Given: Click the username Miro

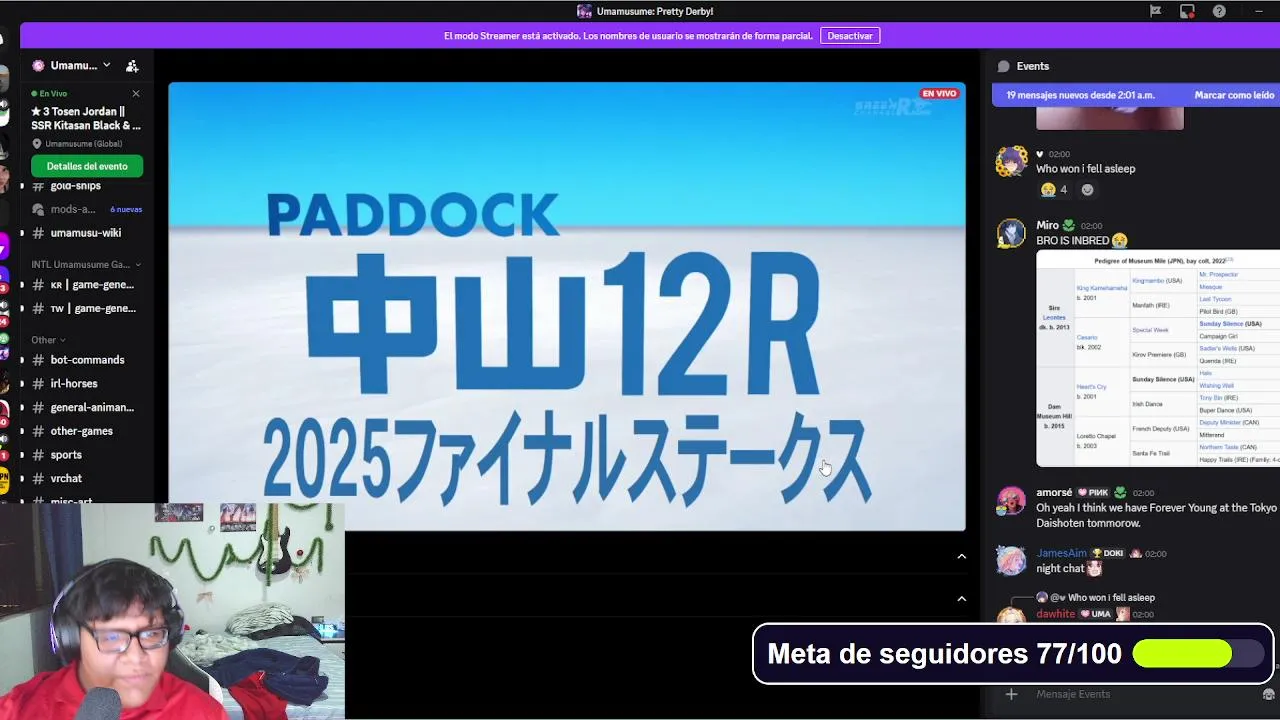Looking at the screenshot, I should (1047, 226).
